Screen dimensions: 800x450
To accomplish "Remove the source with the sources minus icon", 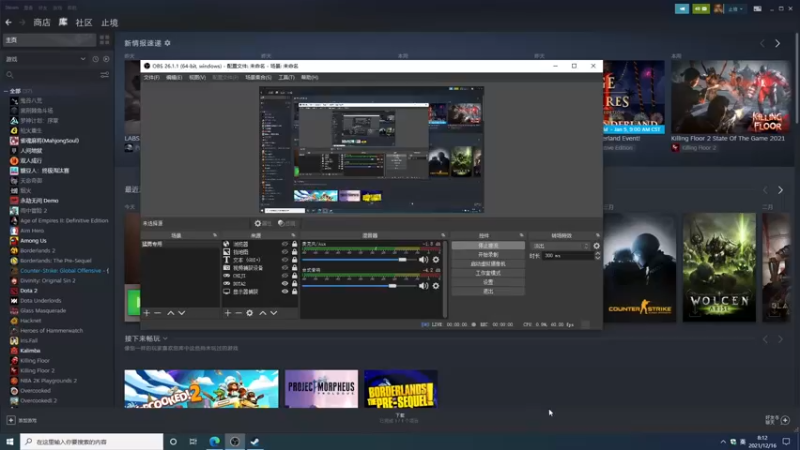I will 238,313.
